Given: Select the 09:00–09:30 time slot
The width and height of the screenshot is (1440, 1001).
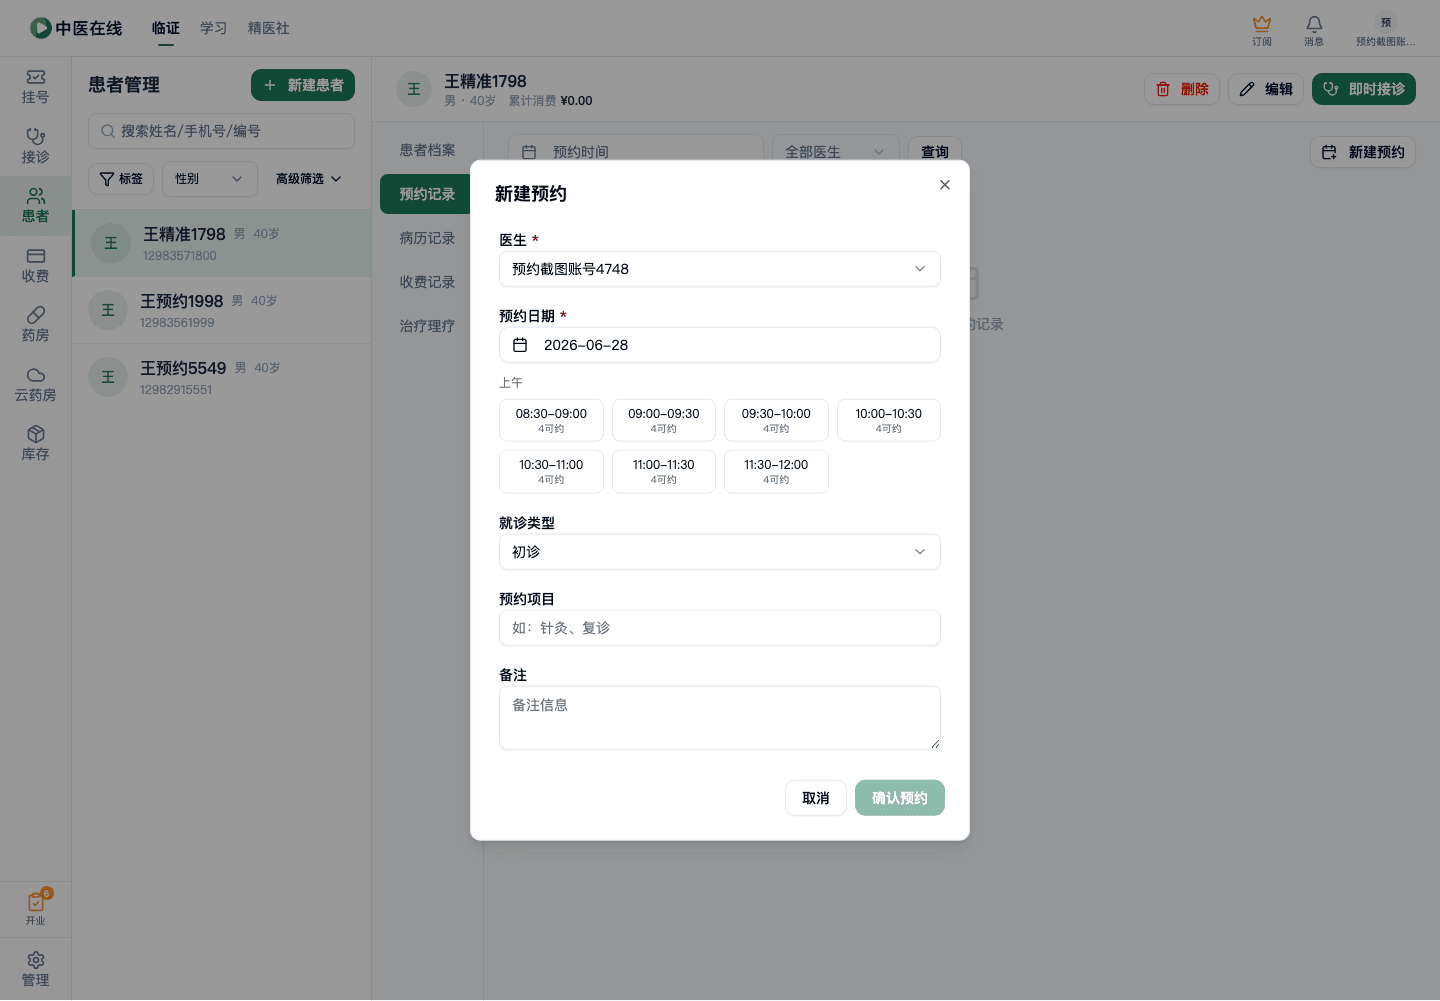Looking at the screenshot, I should (x=664, y=420).
